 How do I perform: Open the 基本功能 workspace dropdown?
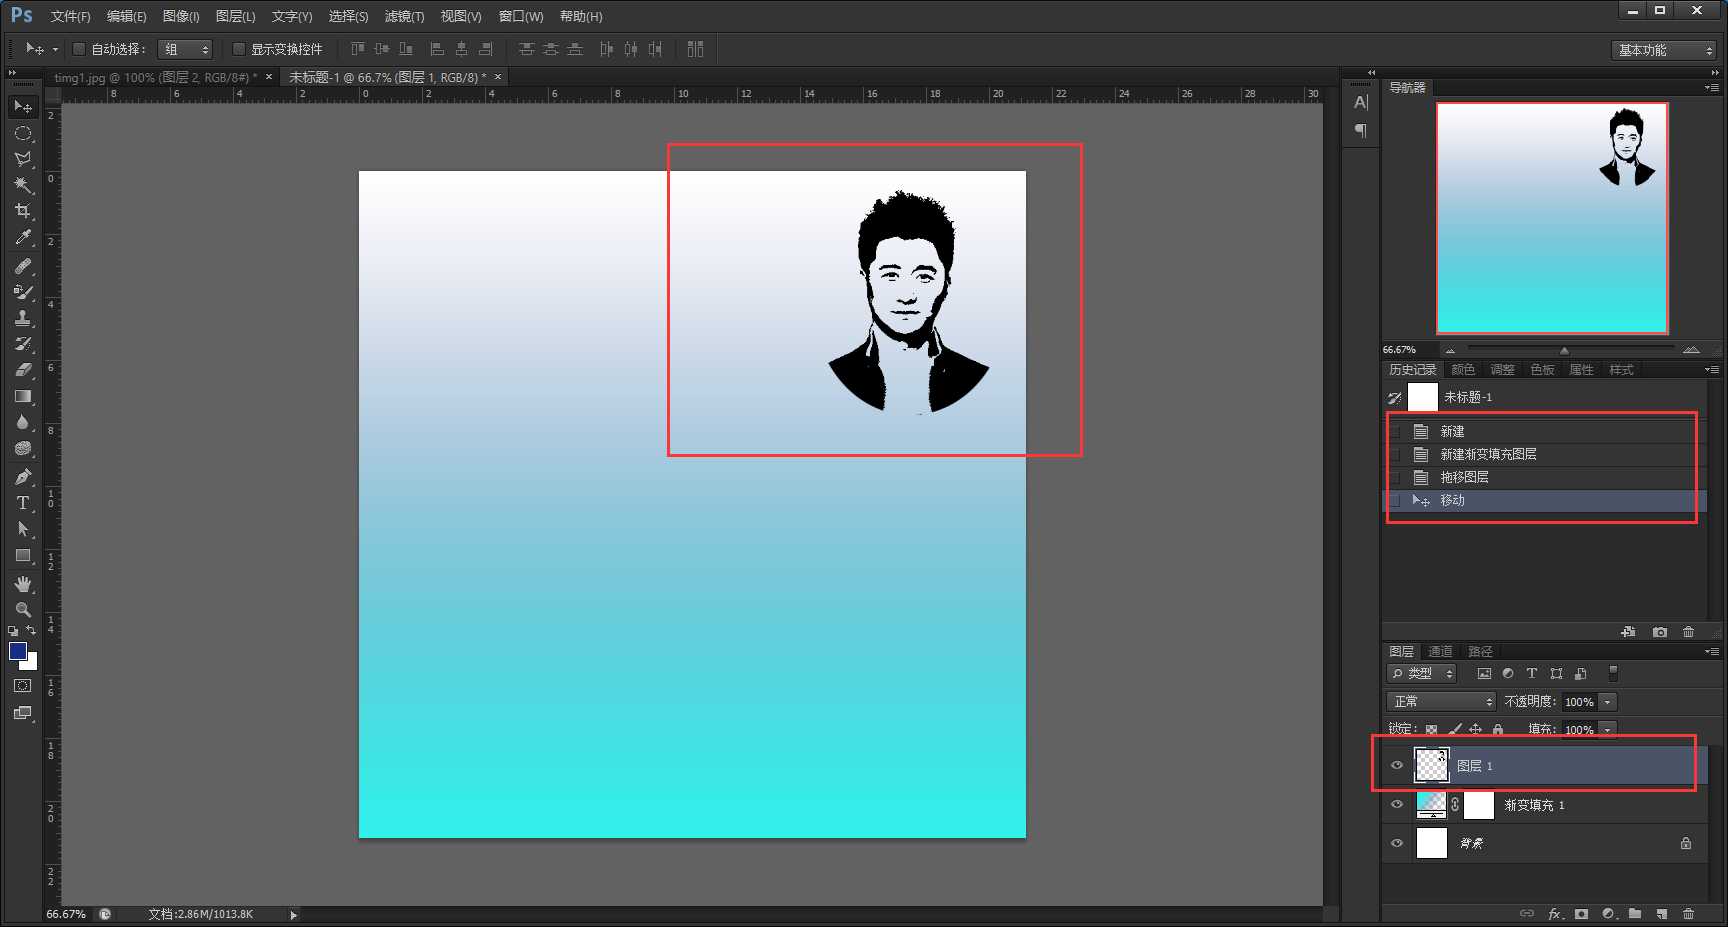pos(1664,50)
